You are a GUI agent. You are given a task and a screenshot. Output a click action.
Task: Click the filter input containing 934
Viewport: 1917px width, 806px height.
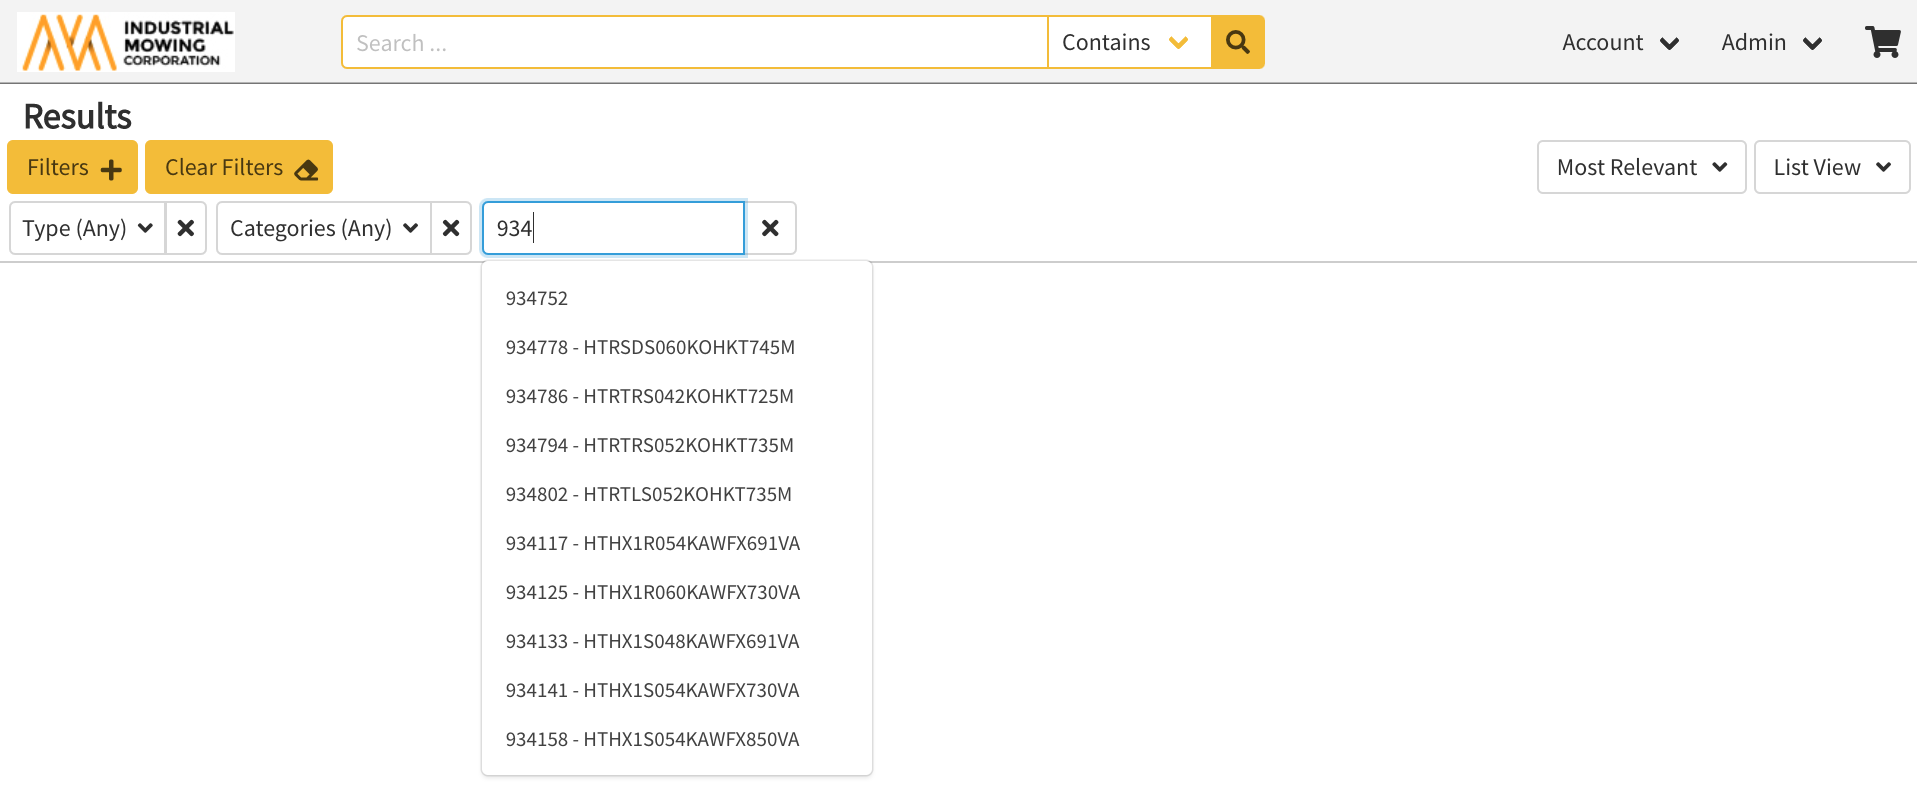click(613, 228)
